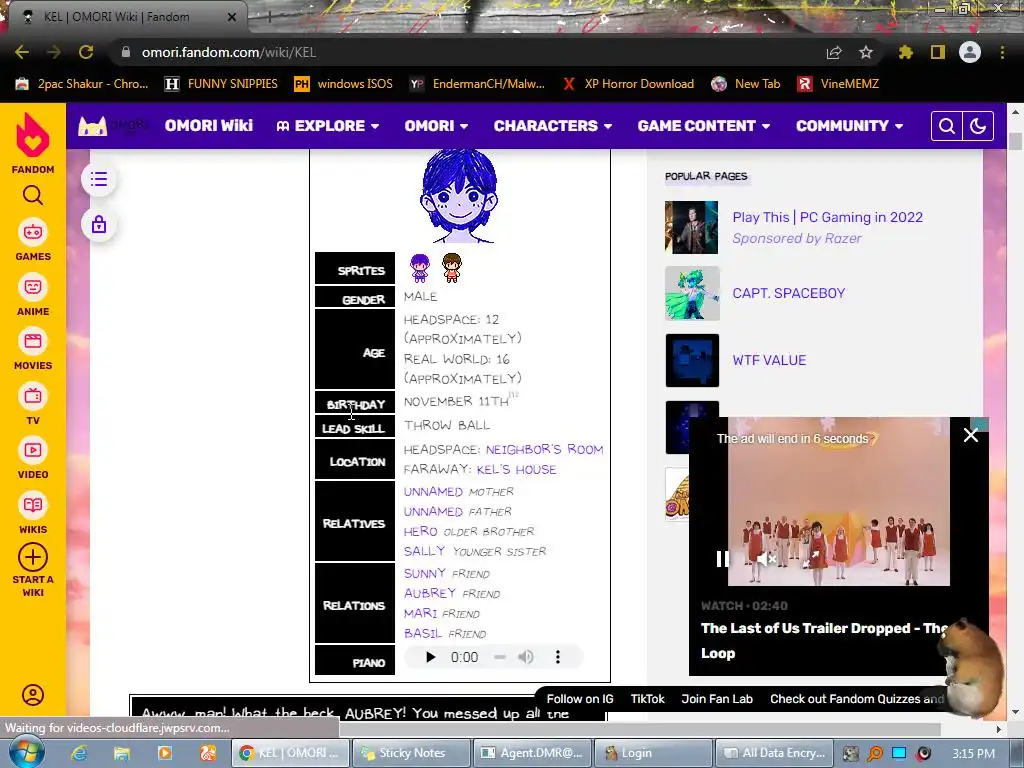Open the Movies section in Fandom sidebar

(x=33, y=349)
